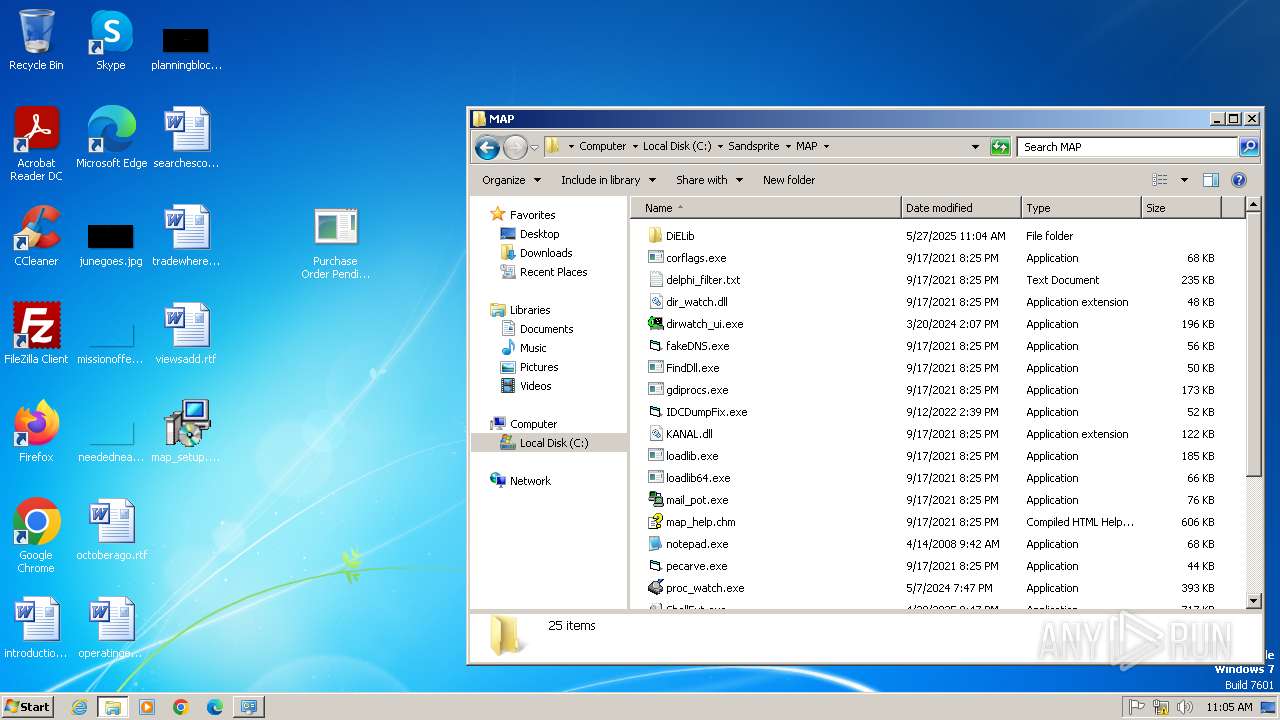
Task: Open Internet Explorer from taskbar
Action: pyautogui.click(x=79, y=707)
